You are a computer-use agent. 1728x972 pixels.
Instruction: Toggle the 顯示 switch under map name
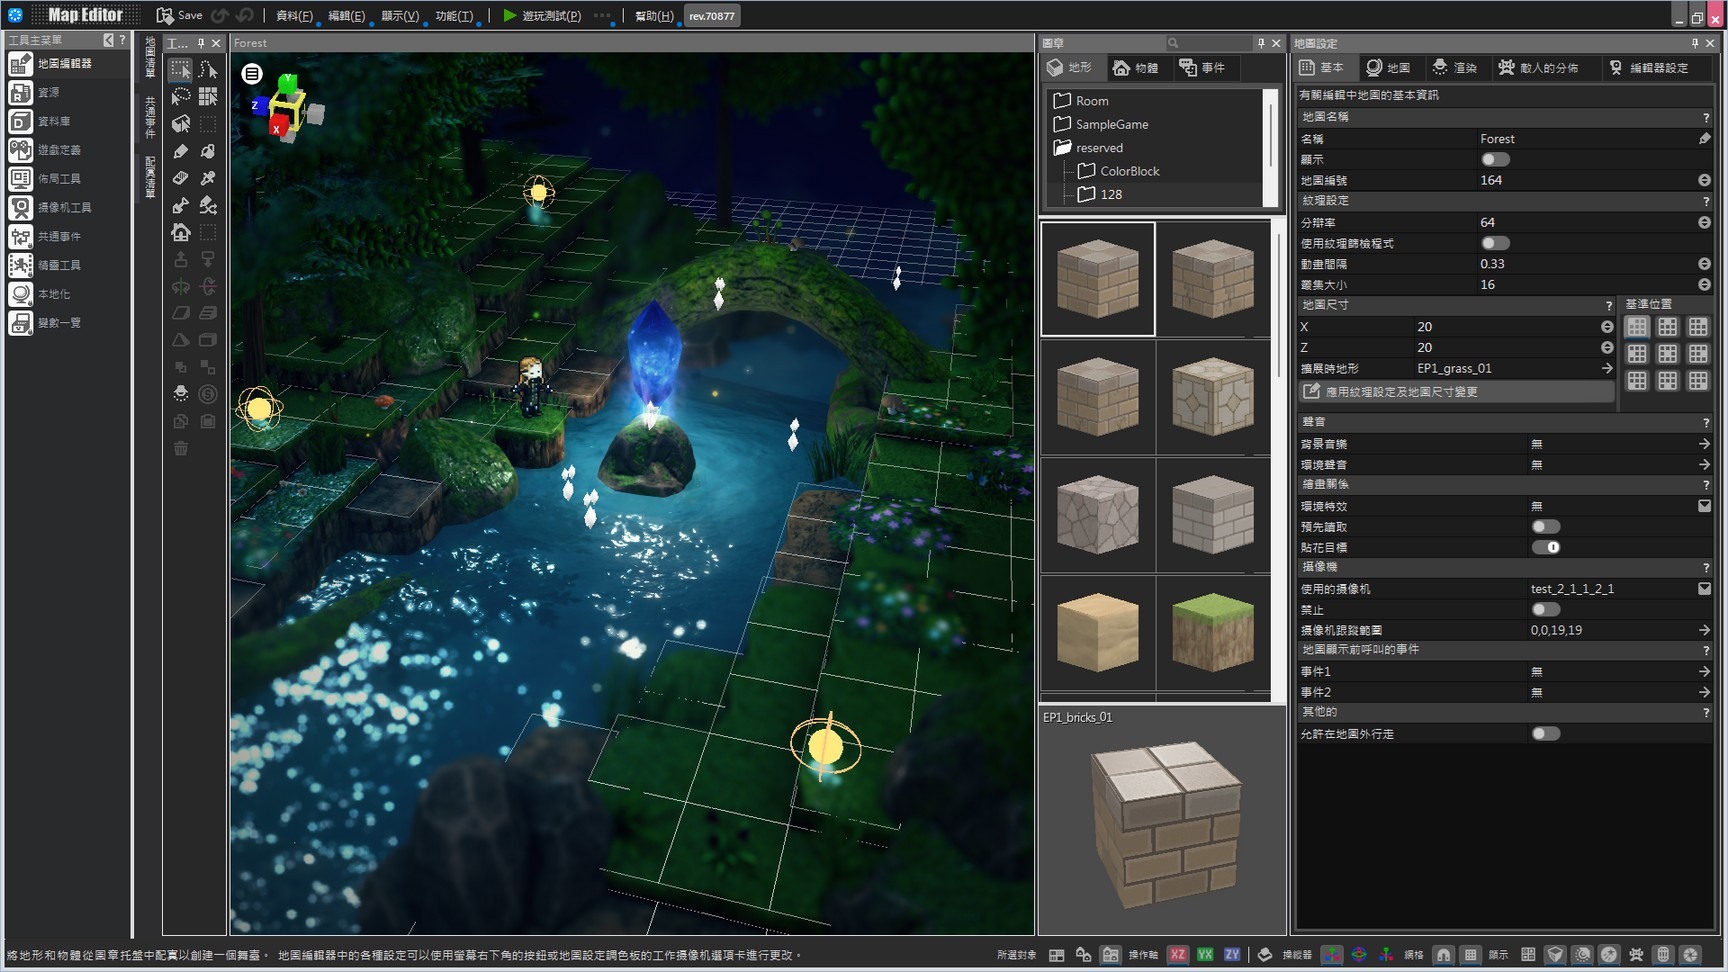tap(1495, 160)
